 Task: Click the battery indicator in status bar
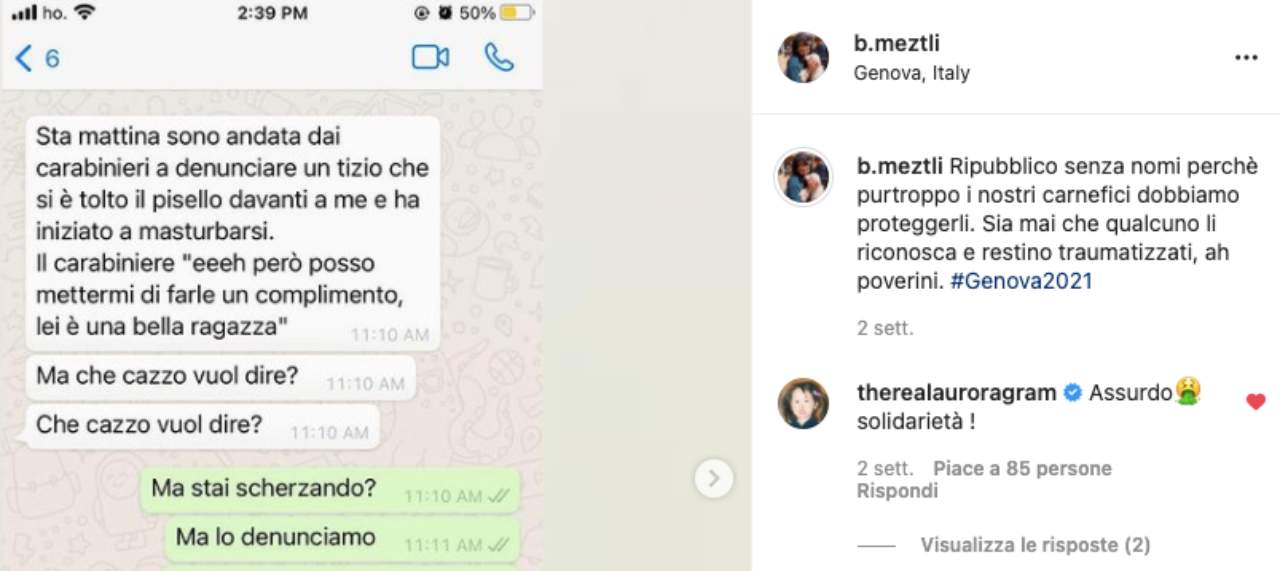516,13
